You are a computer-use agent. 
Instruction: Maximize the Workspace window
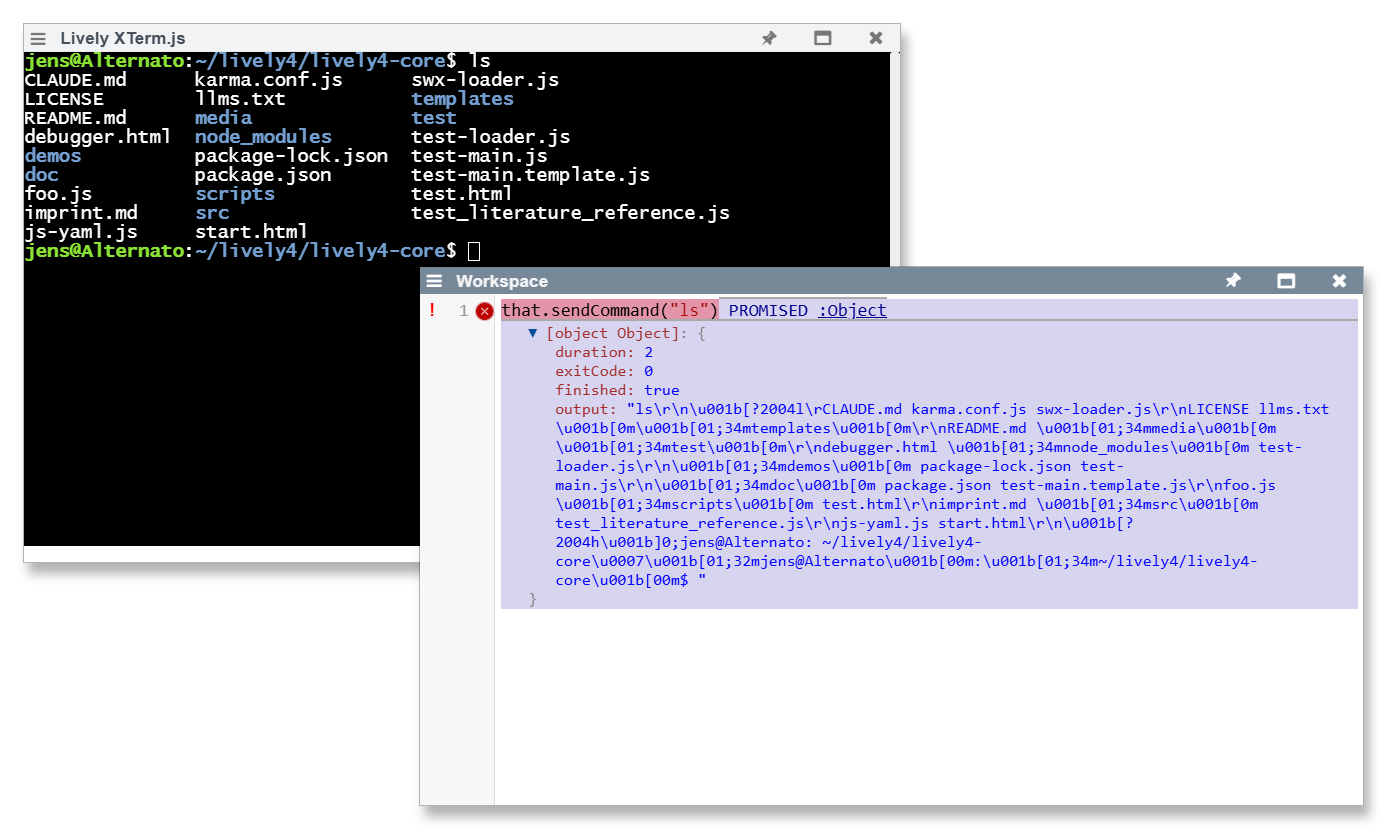coord(1286,282)
